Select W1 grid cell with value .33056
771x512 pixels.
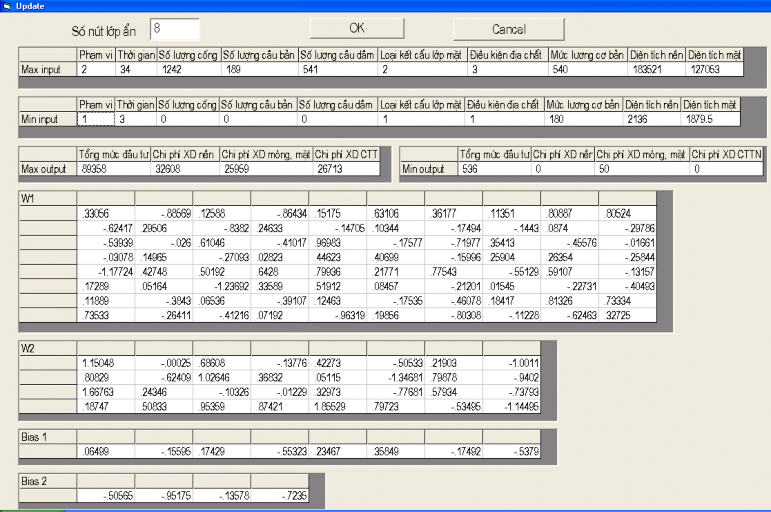(106, 213)
